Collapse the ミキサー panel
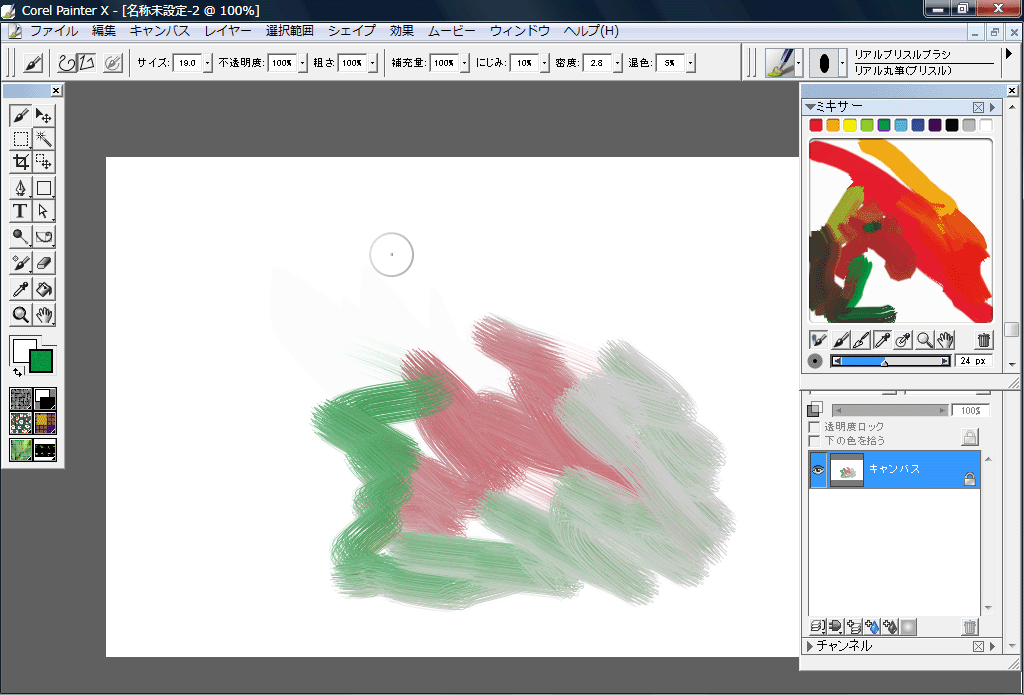The image size is (1024, 695). point(810,106)
